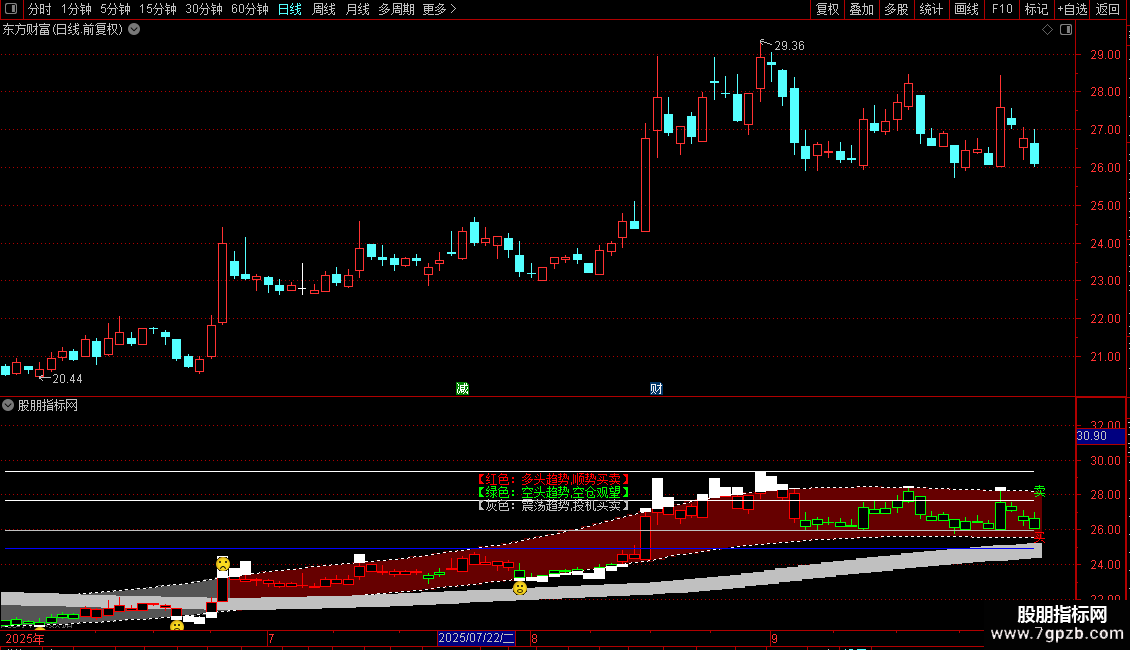
Task: Select the 30分钟 period
Action: 204,9
